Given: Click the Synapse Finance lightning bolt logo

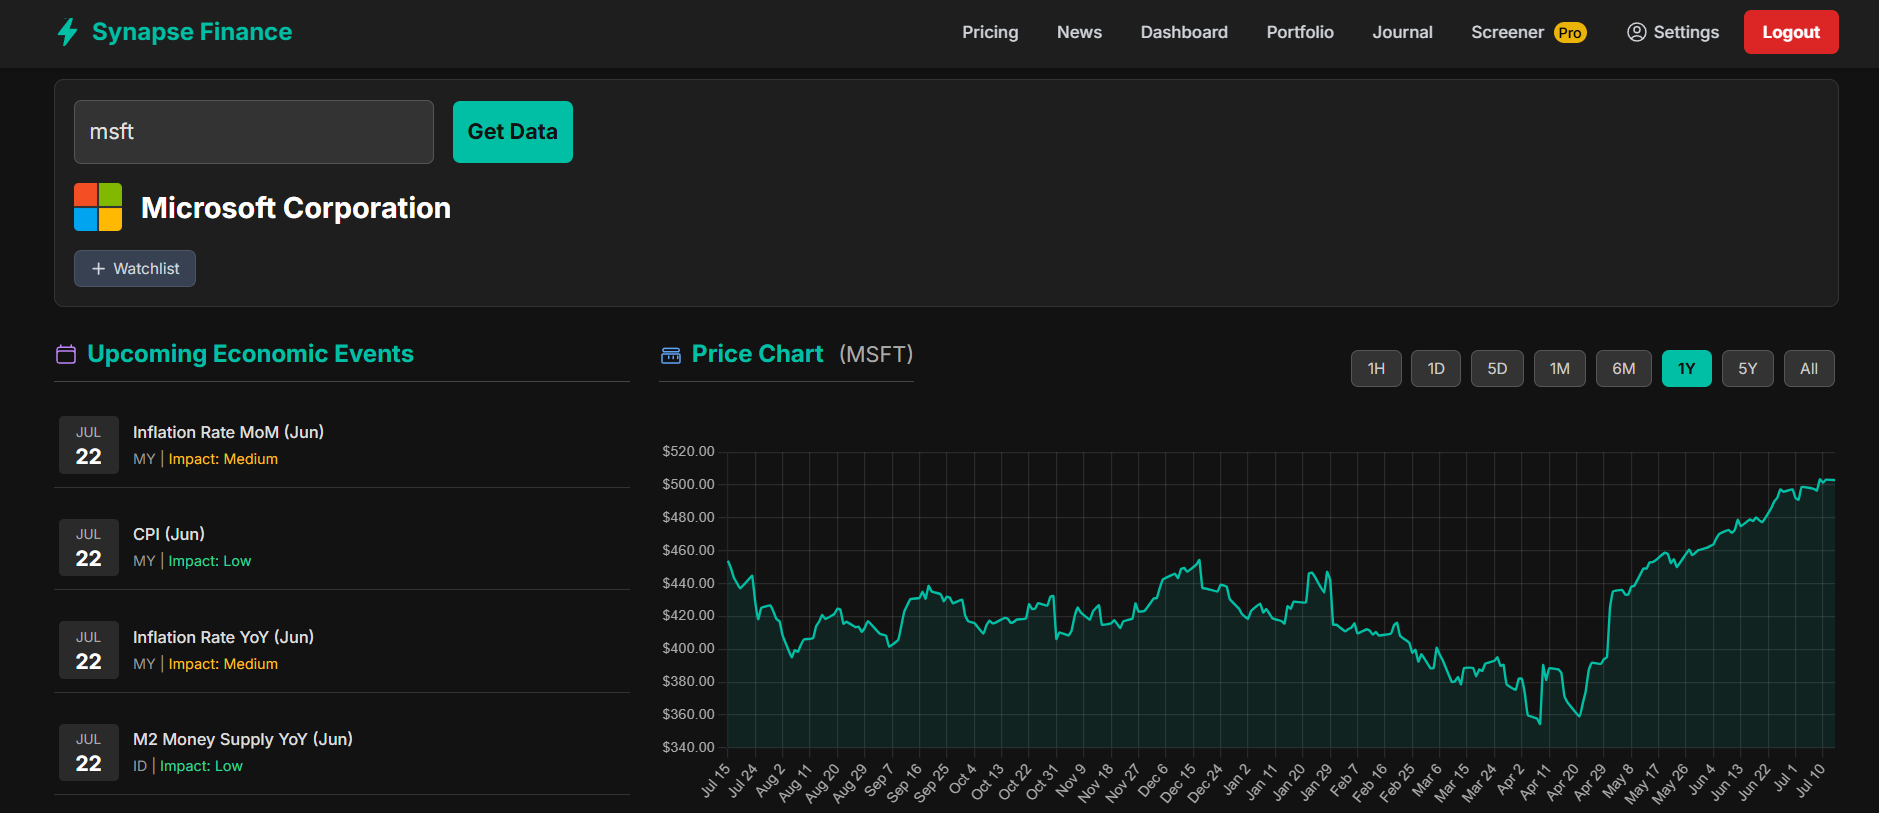Looking at the screenshot, I should [x=67, y=32].
